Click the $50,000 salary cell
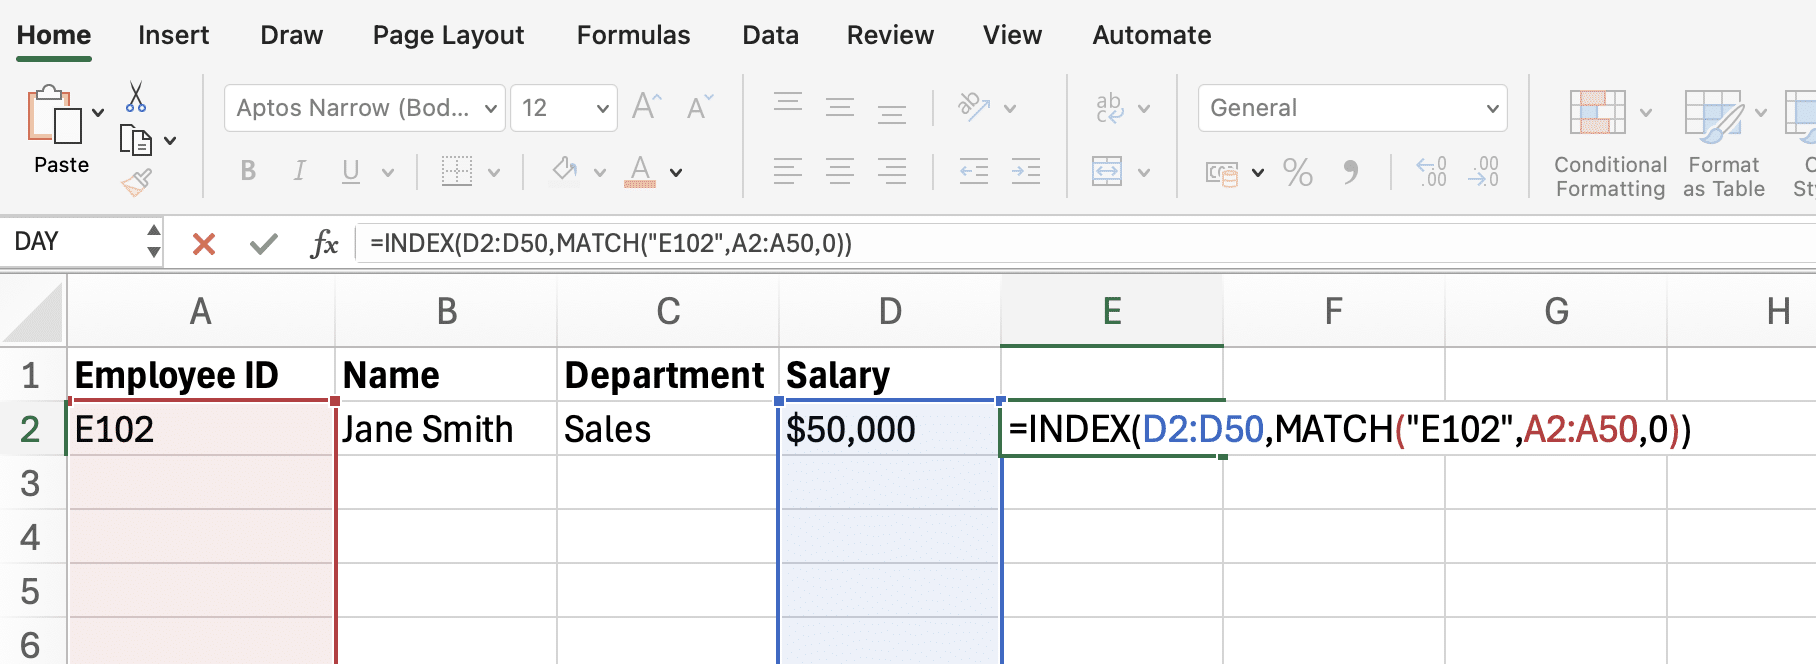Screen dimensions: 1816x664 [x=890, y=429]
